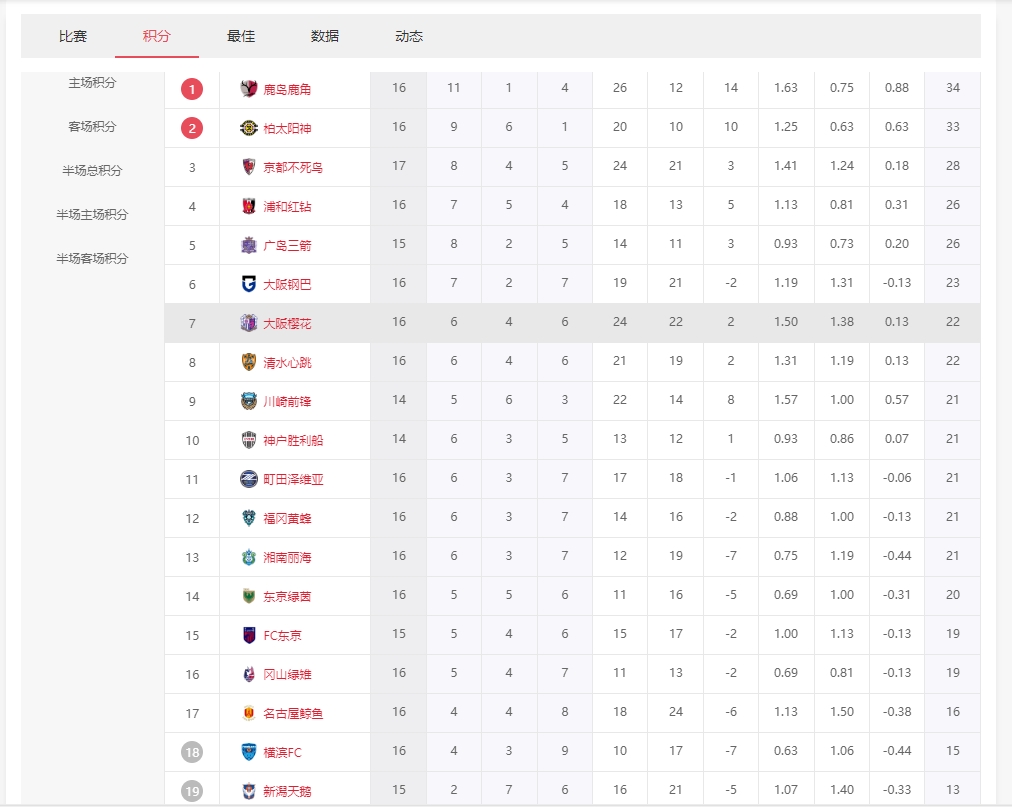Click the 名古屋鲸鱼 team logo icon
The height and width of the screenshot is (807, 1012).
coord(249,713)
